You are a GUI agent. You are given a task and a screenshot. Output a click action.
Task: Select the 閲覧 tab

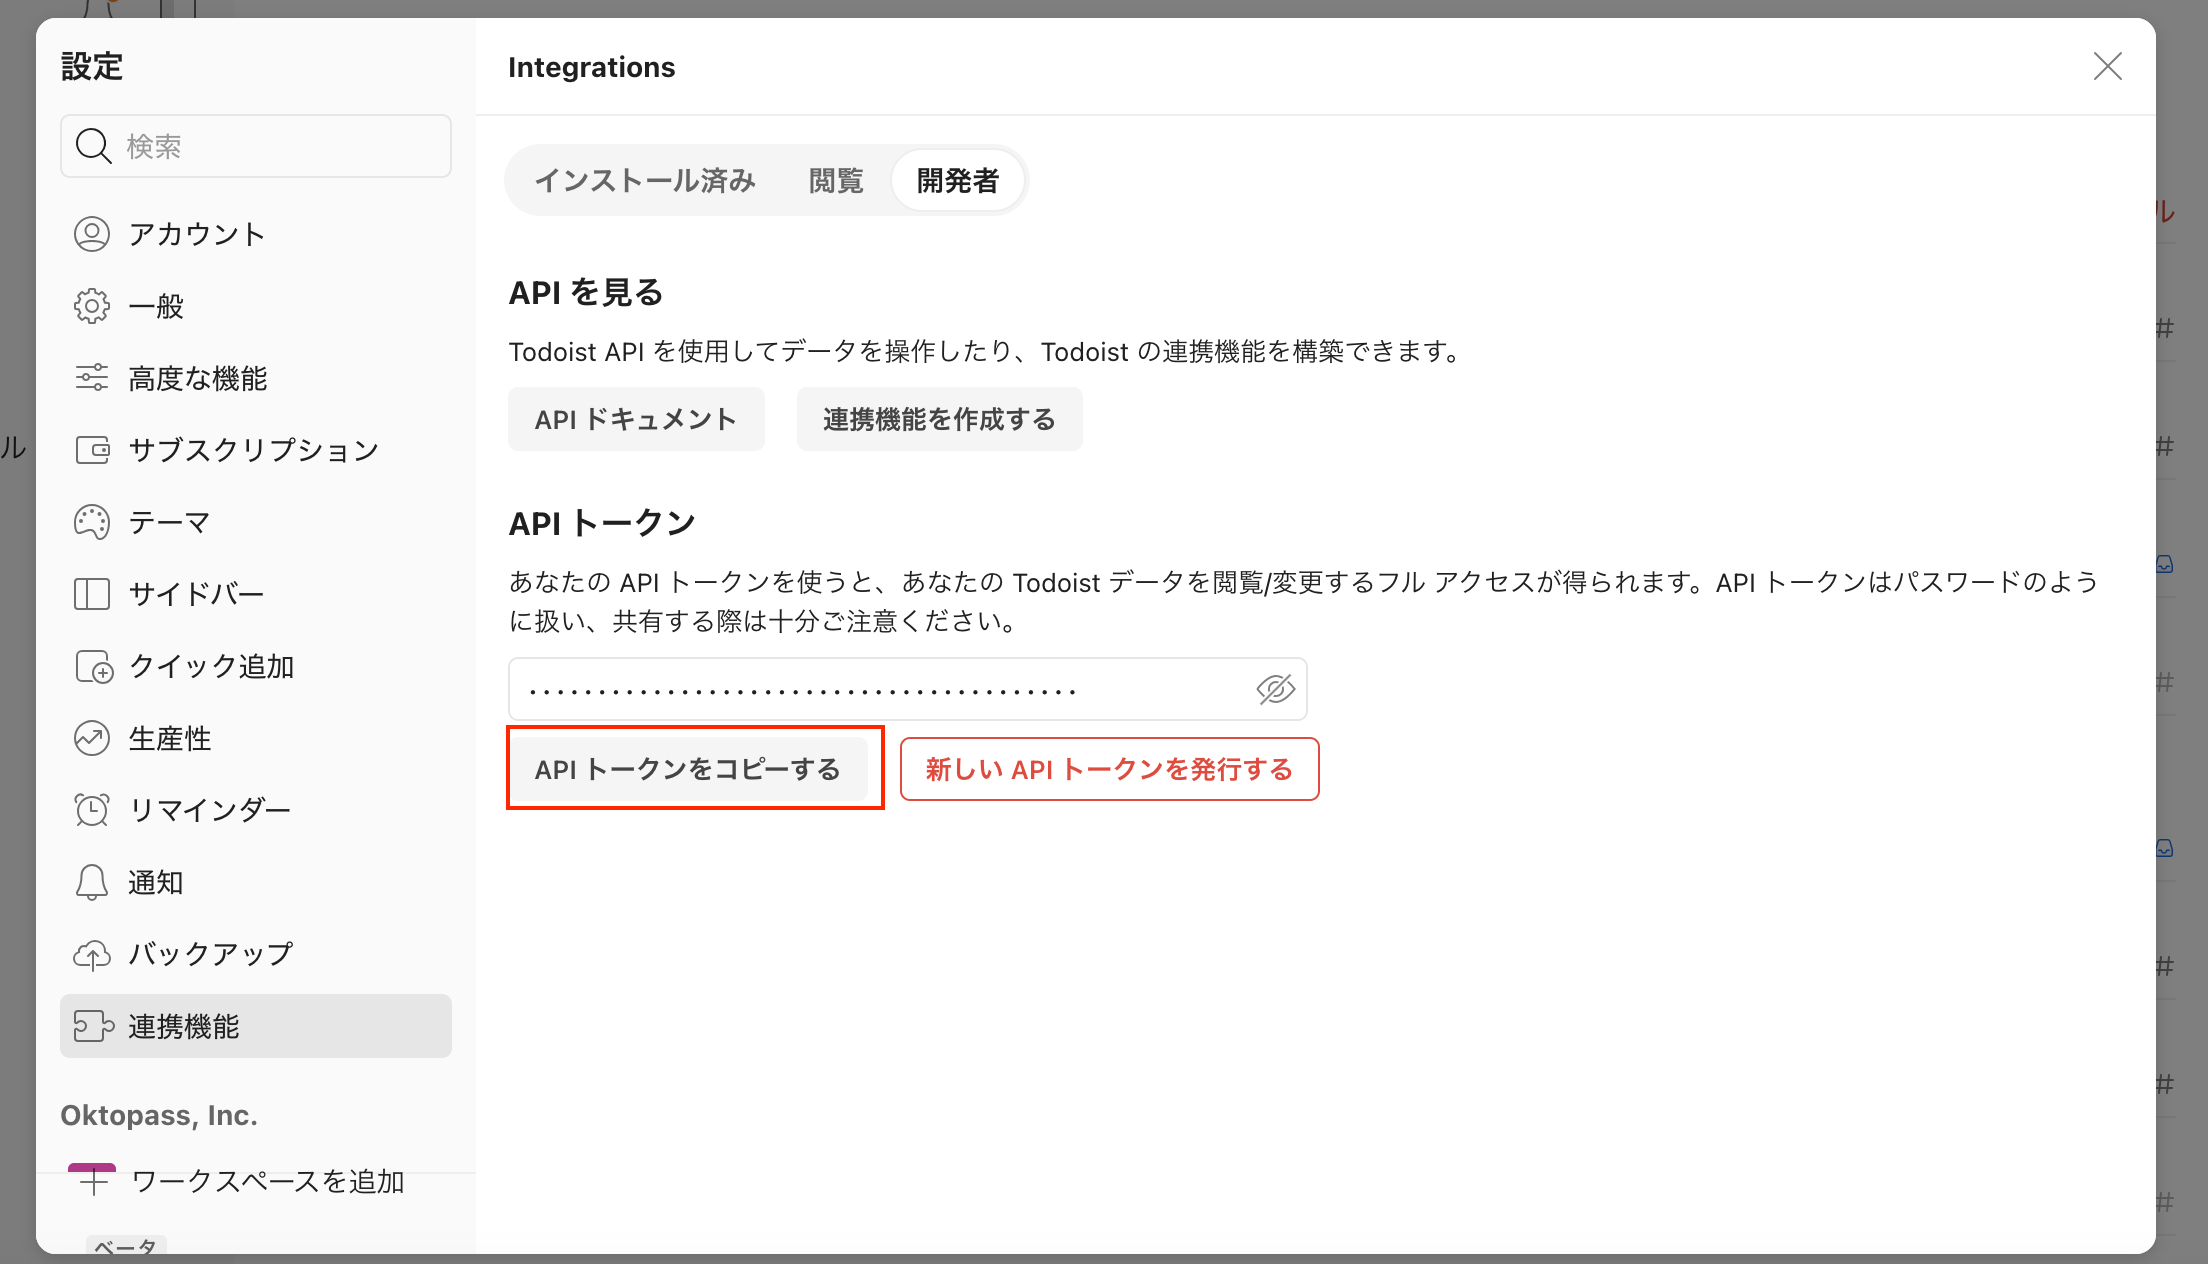click(835, 180)
